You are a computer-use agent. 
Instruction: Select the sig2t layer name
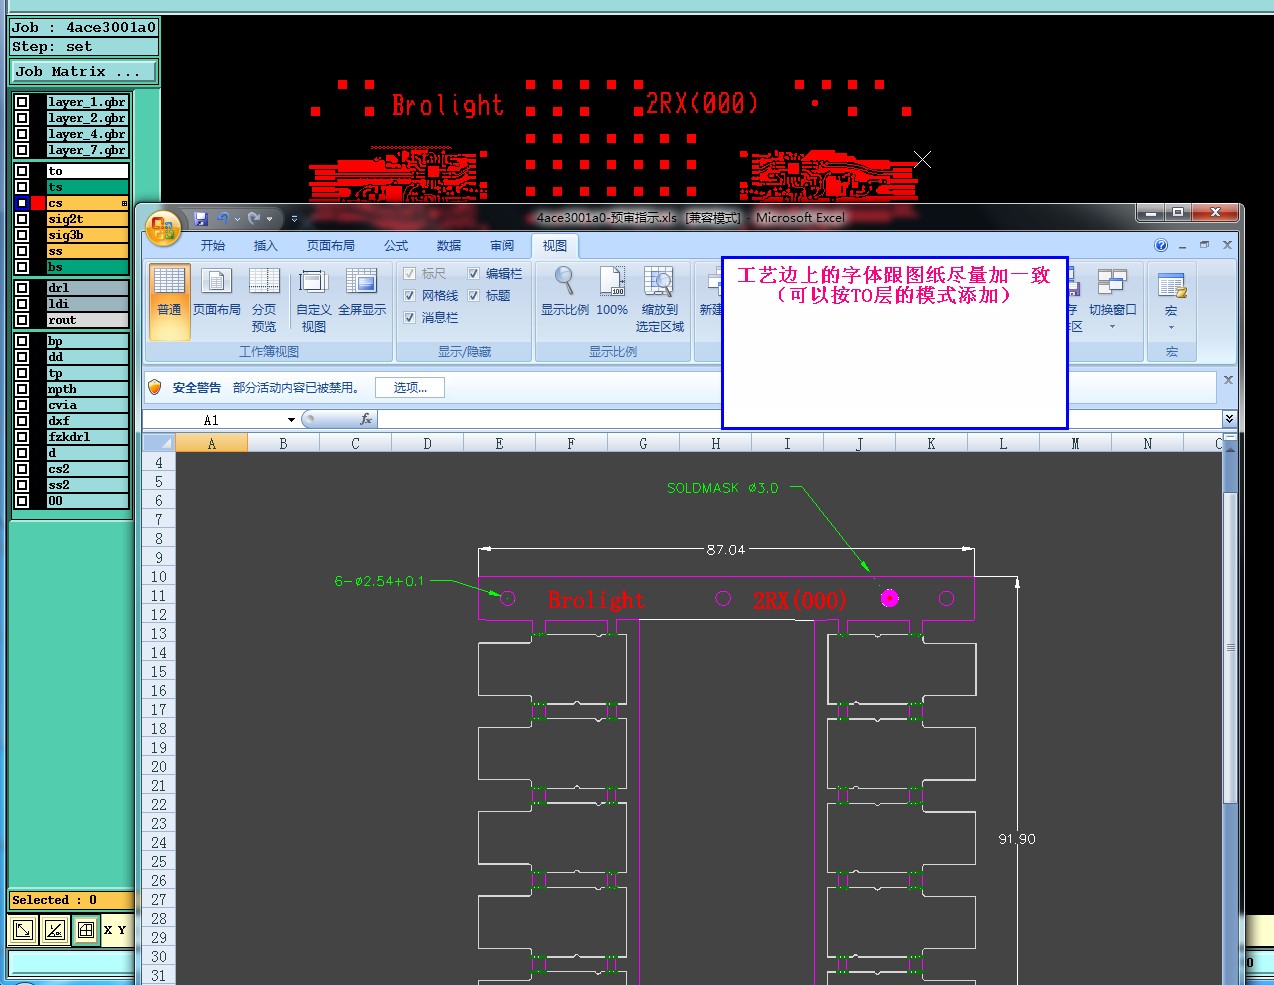pyautogui.click(x=88, y=219)
